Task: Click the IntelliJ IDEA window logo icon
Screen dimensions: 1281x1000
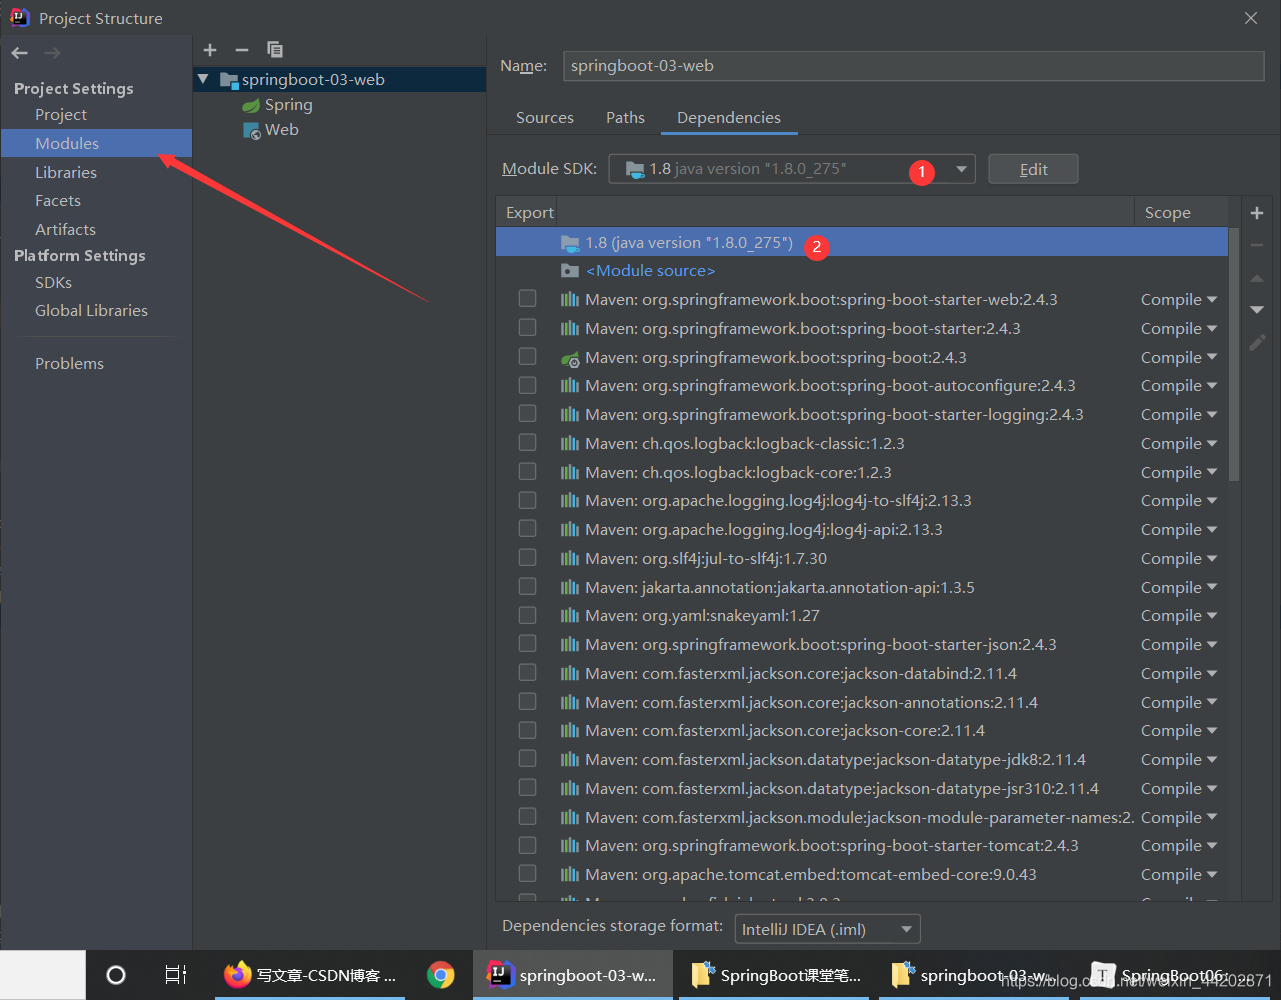Action: click(19, 17)
